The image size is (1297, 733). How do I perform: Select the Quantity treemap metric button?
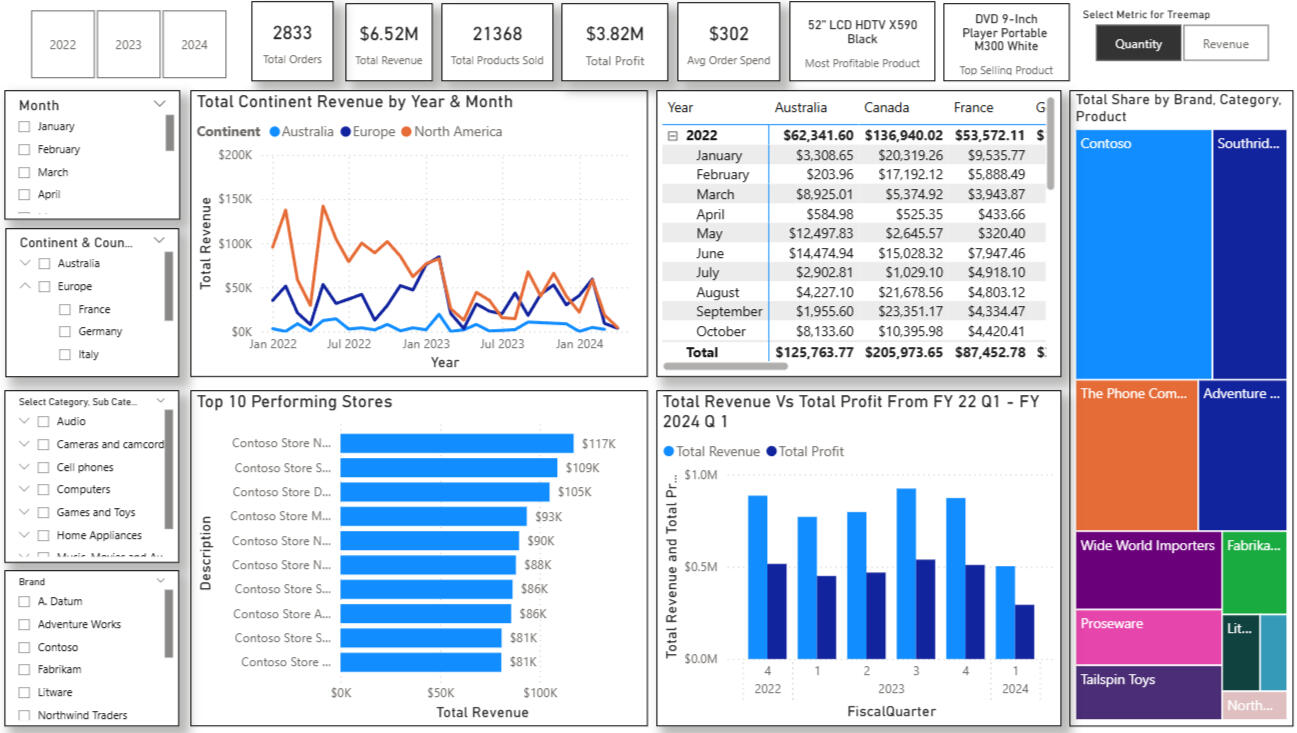tap(1138, 44)
